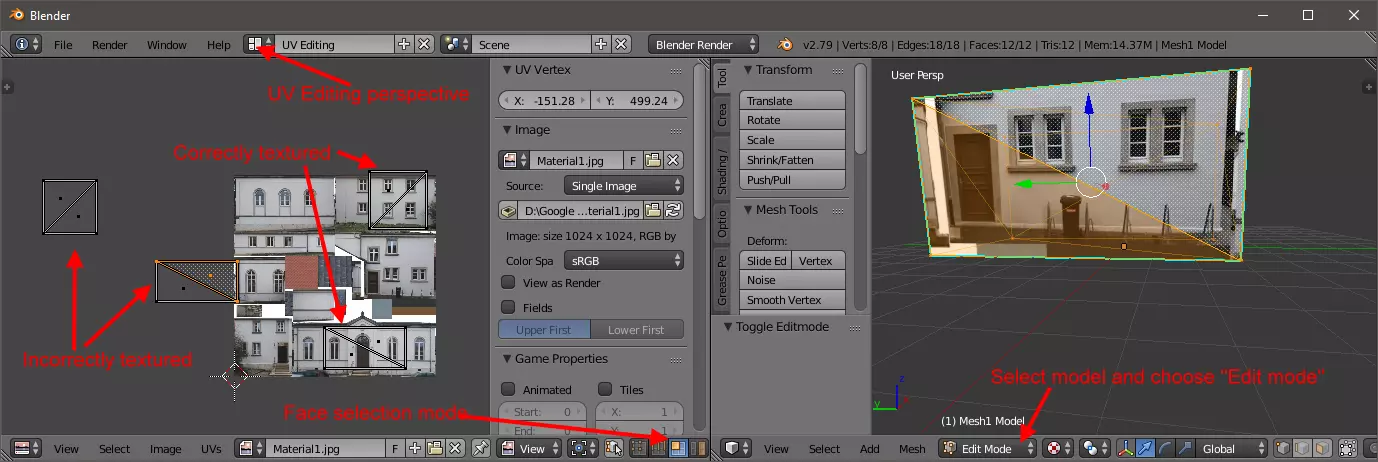The image size is (1378, 462).
Task: Toggle UV sync selection icon
Action: point(612,449)
